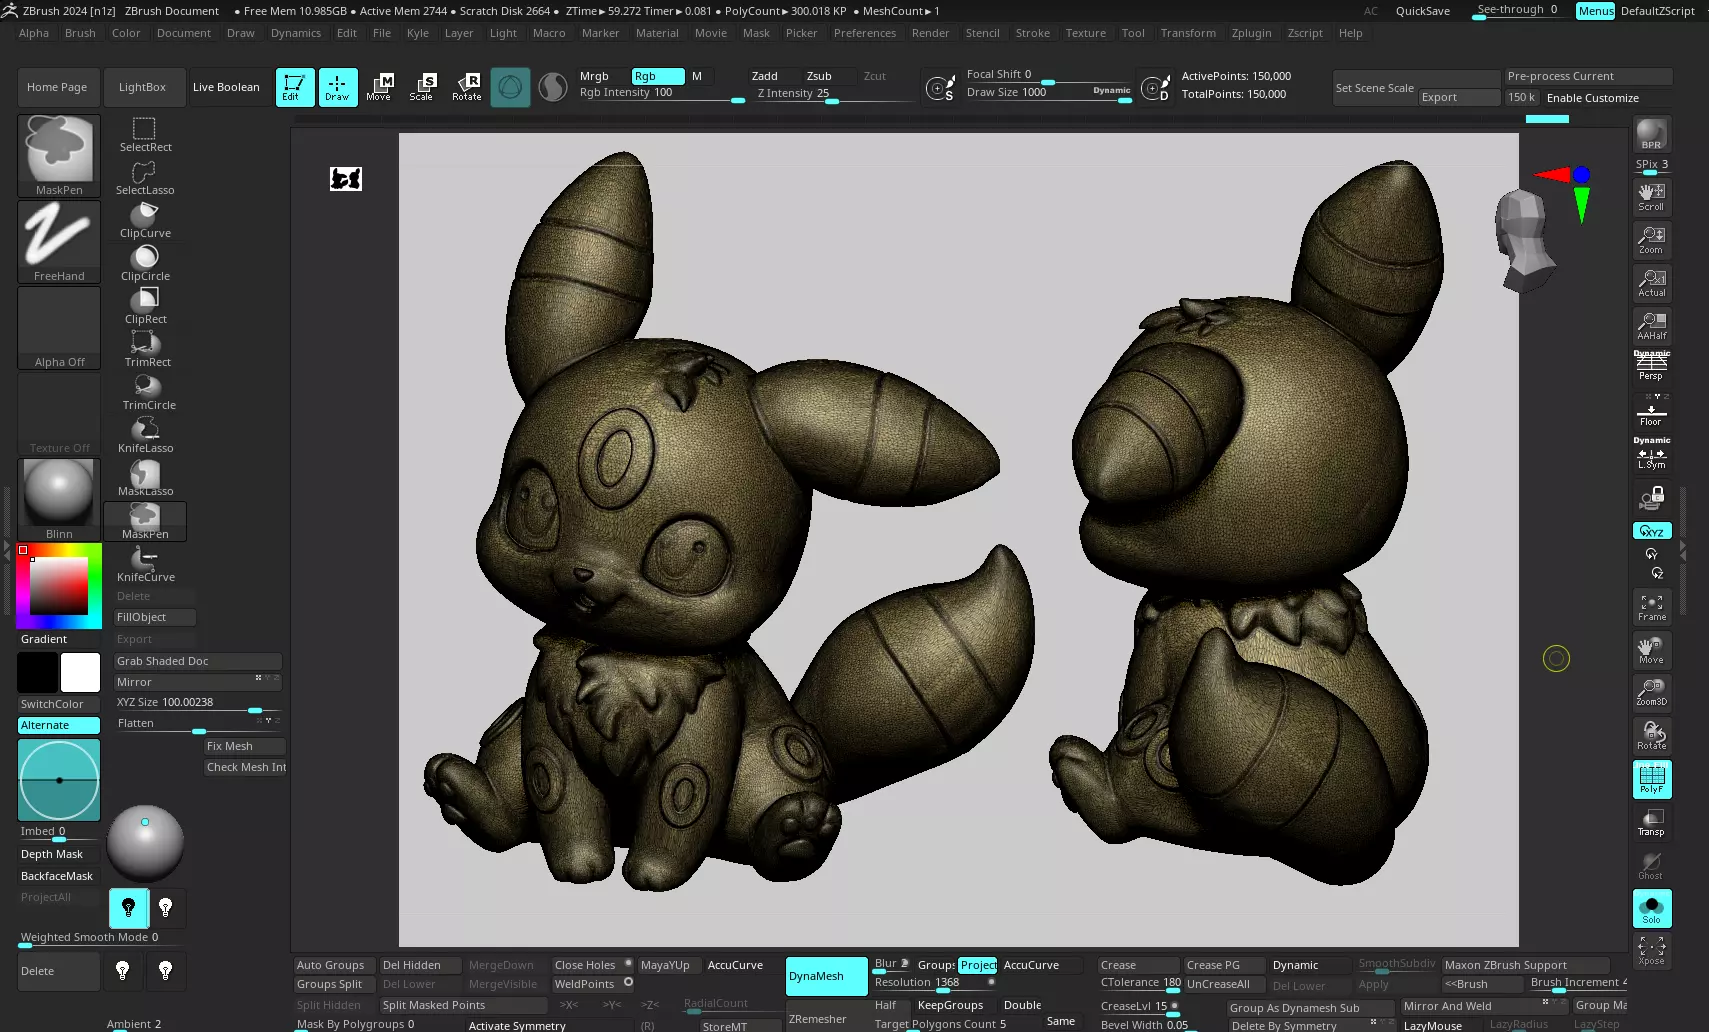Set the DynaMesh Resolution slider

pyautogui.click(x=935, y=983)
